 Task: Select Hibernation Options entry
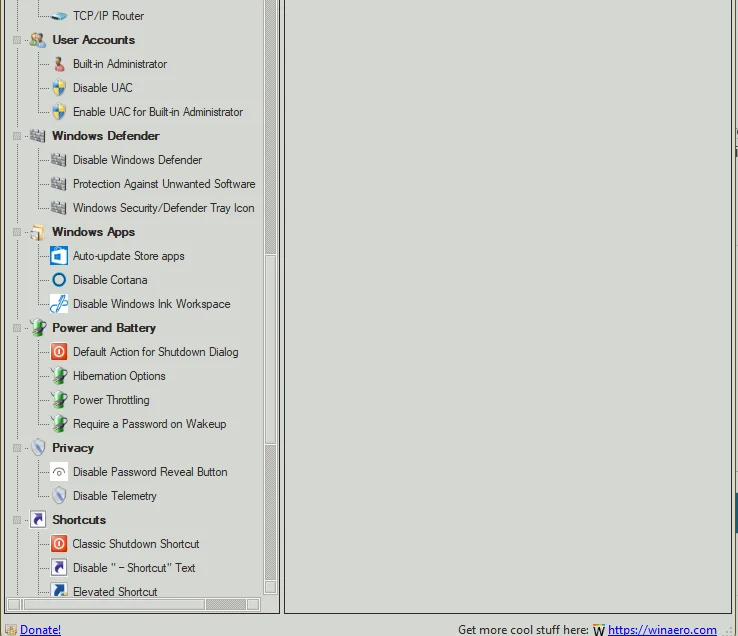pyautogui.click(x=119, y=376)
